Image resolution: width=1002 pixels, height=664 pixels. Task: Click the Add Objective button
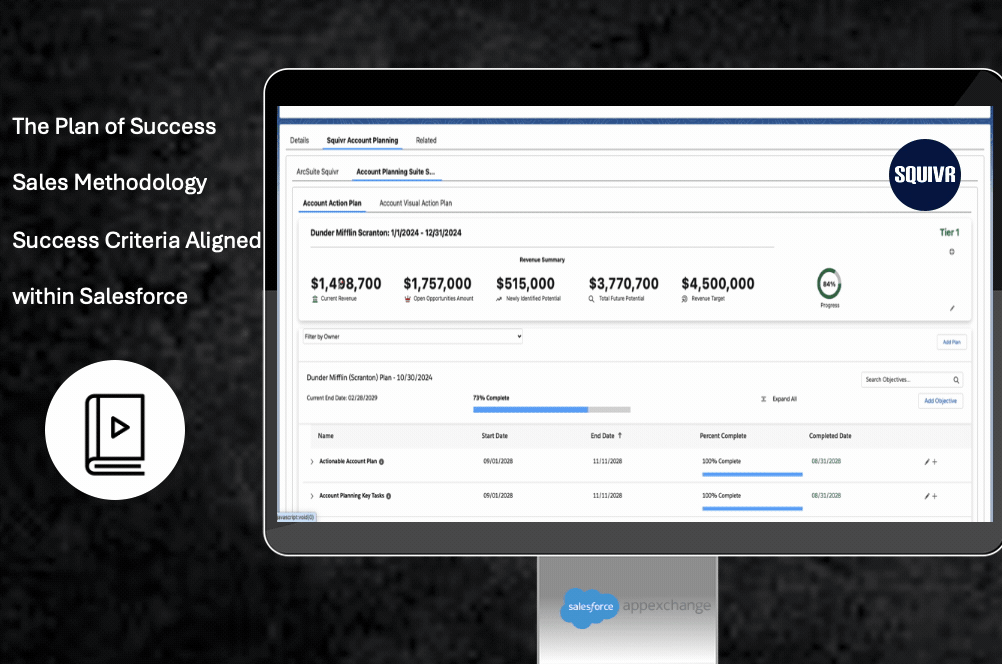click(940, 401)
